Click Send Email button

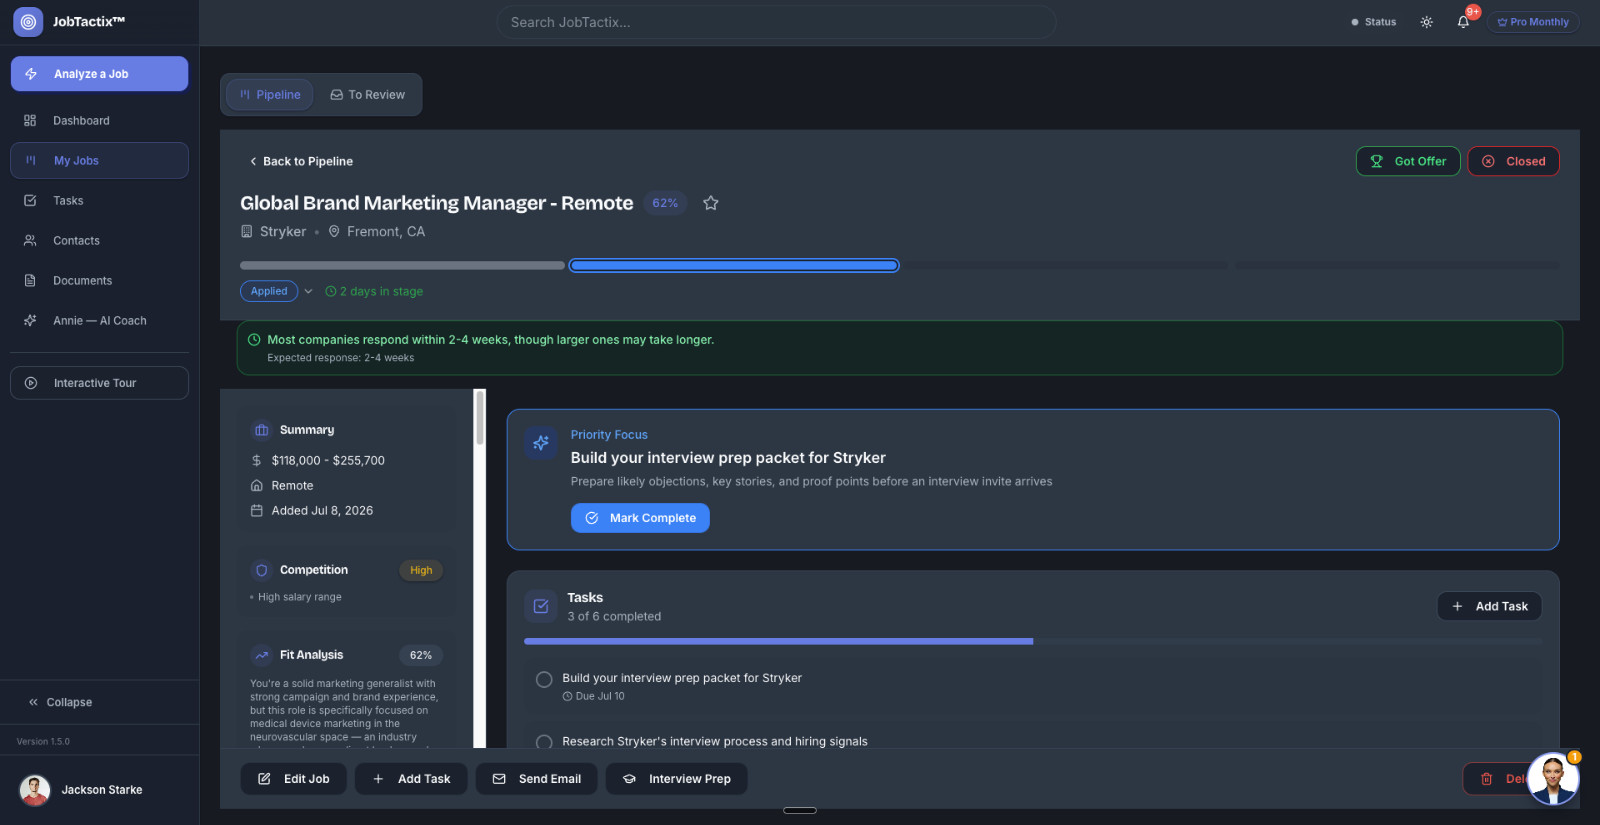[x=537, y=779]
